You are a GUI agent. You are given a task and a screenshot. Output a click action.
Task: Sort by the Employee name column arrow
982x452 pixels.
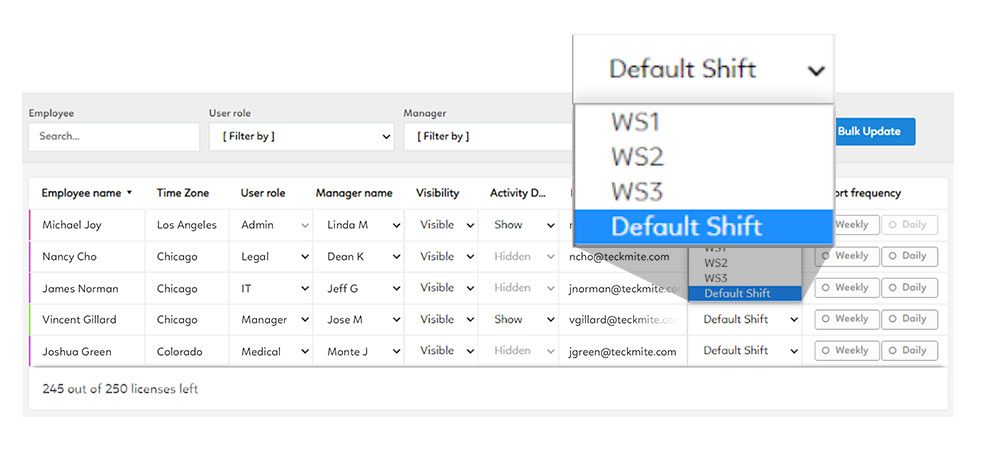point(130,193)
